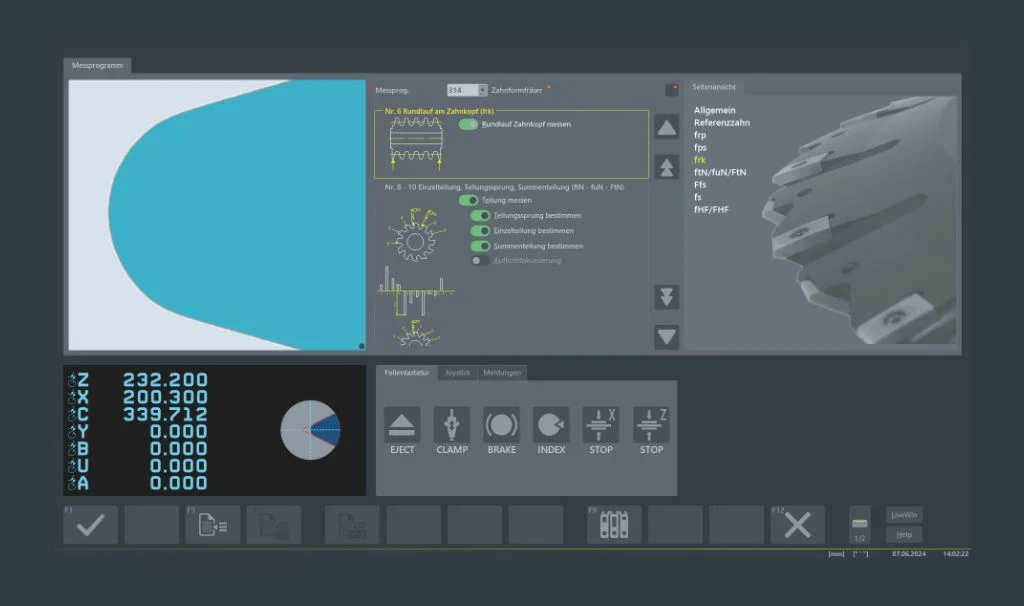The width and height of the screenshot is (1024, 606).
Task: Open the F9 library binders icon
Action: [x=613, y=525]
